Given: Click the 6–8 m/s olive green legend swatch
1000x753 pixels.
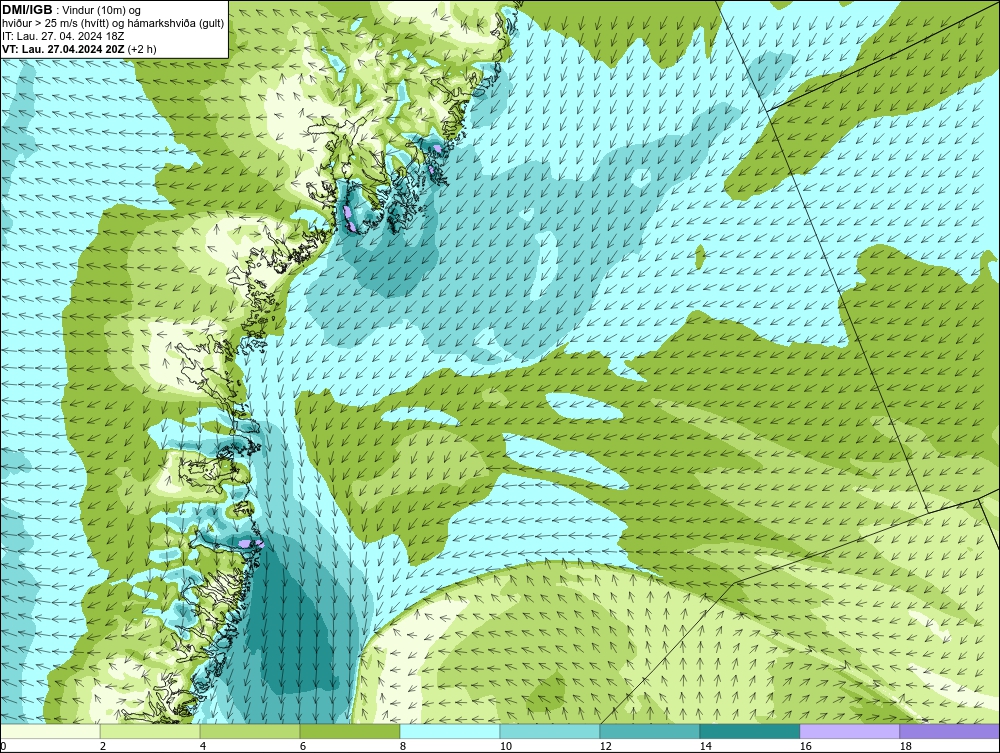Looking at the screenshot, I should tap(350, 731).
